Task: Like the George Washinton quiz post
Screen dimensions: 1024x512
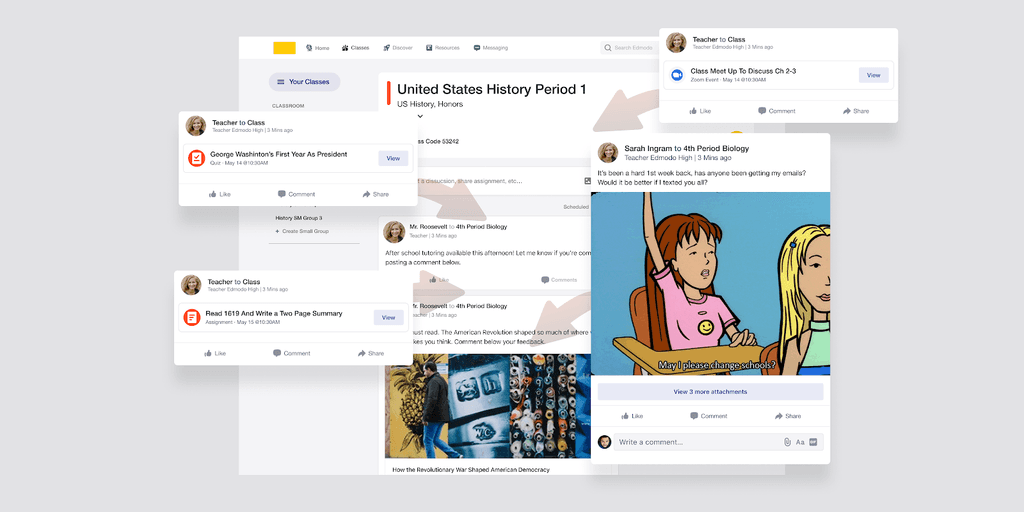Action: click(x=219, y=194)
